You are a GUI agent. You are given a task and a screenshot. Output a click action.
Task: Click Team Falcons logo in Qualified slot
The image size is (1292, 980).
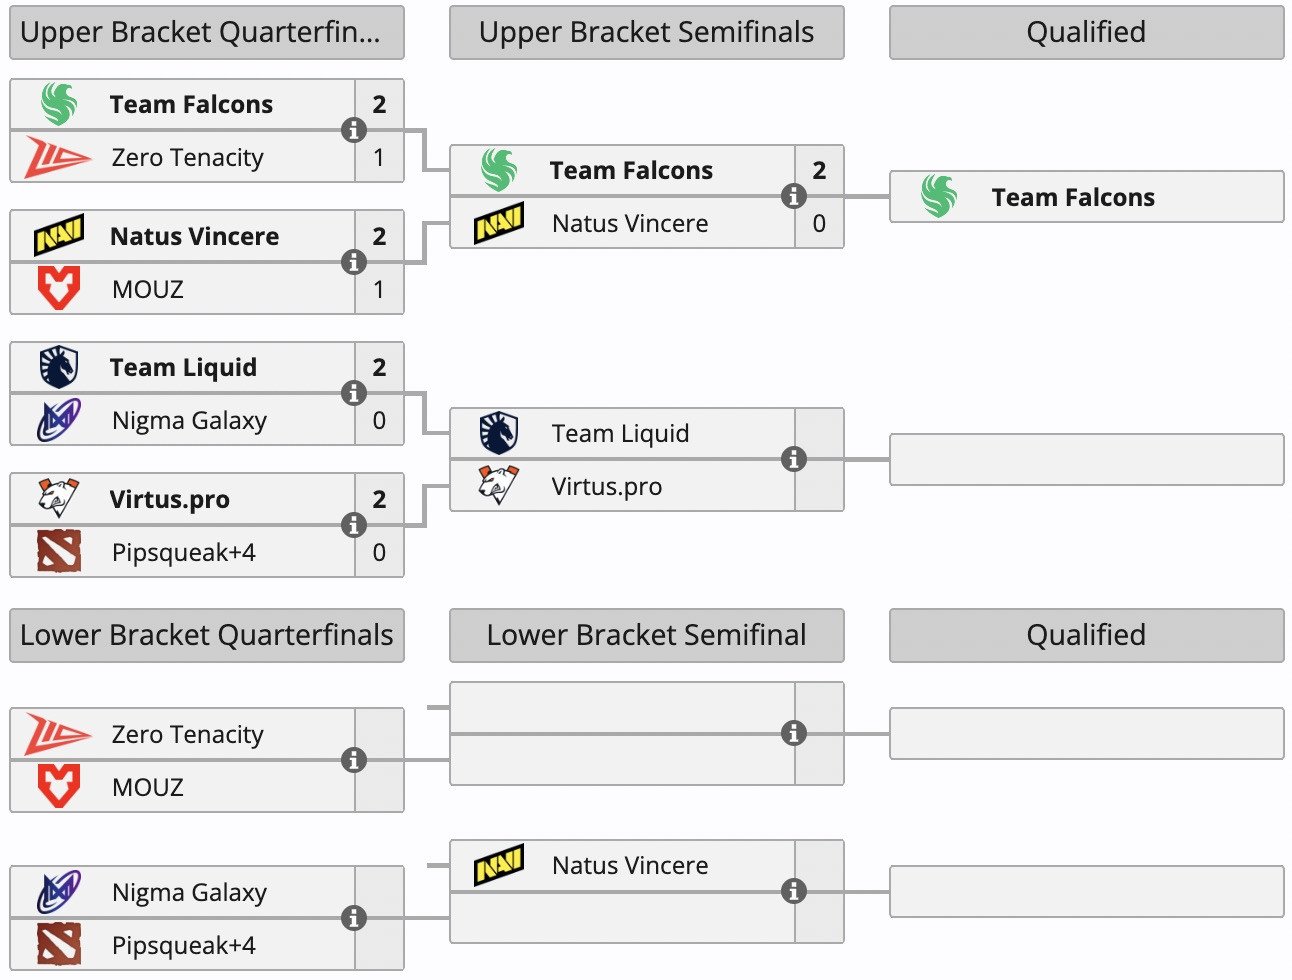pyautogui.click(x=938, y=196)
